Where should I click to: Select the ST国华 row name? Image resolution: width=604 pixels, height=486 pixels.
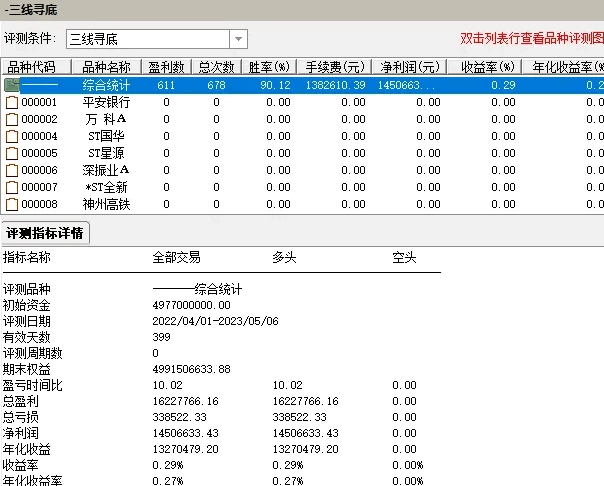(106, 136)
